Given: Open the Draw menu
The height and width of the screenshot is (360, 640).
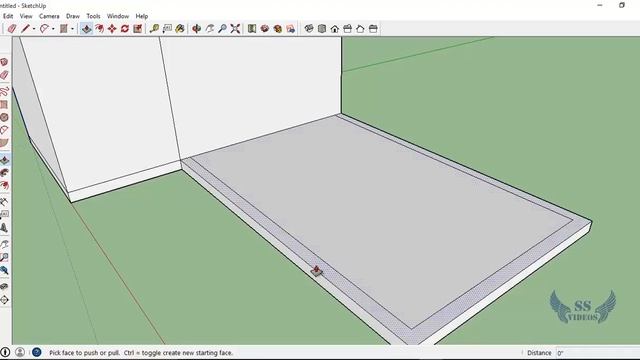Looking at the screenshot, I should click(x=73, y=16).
